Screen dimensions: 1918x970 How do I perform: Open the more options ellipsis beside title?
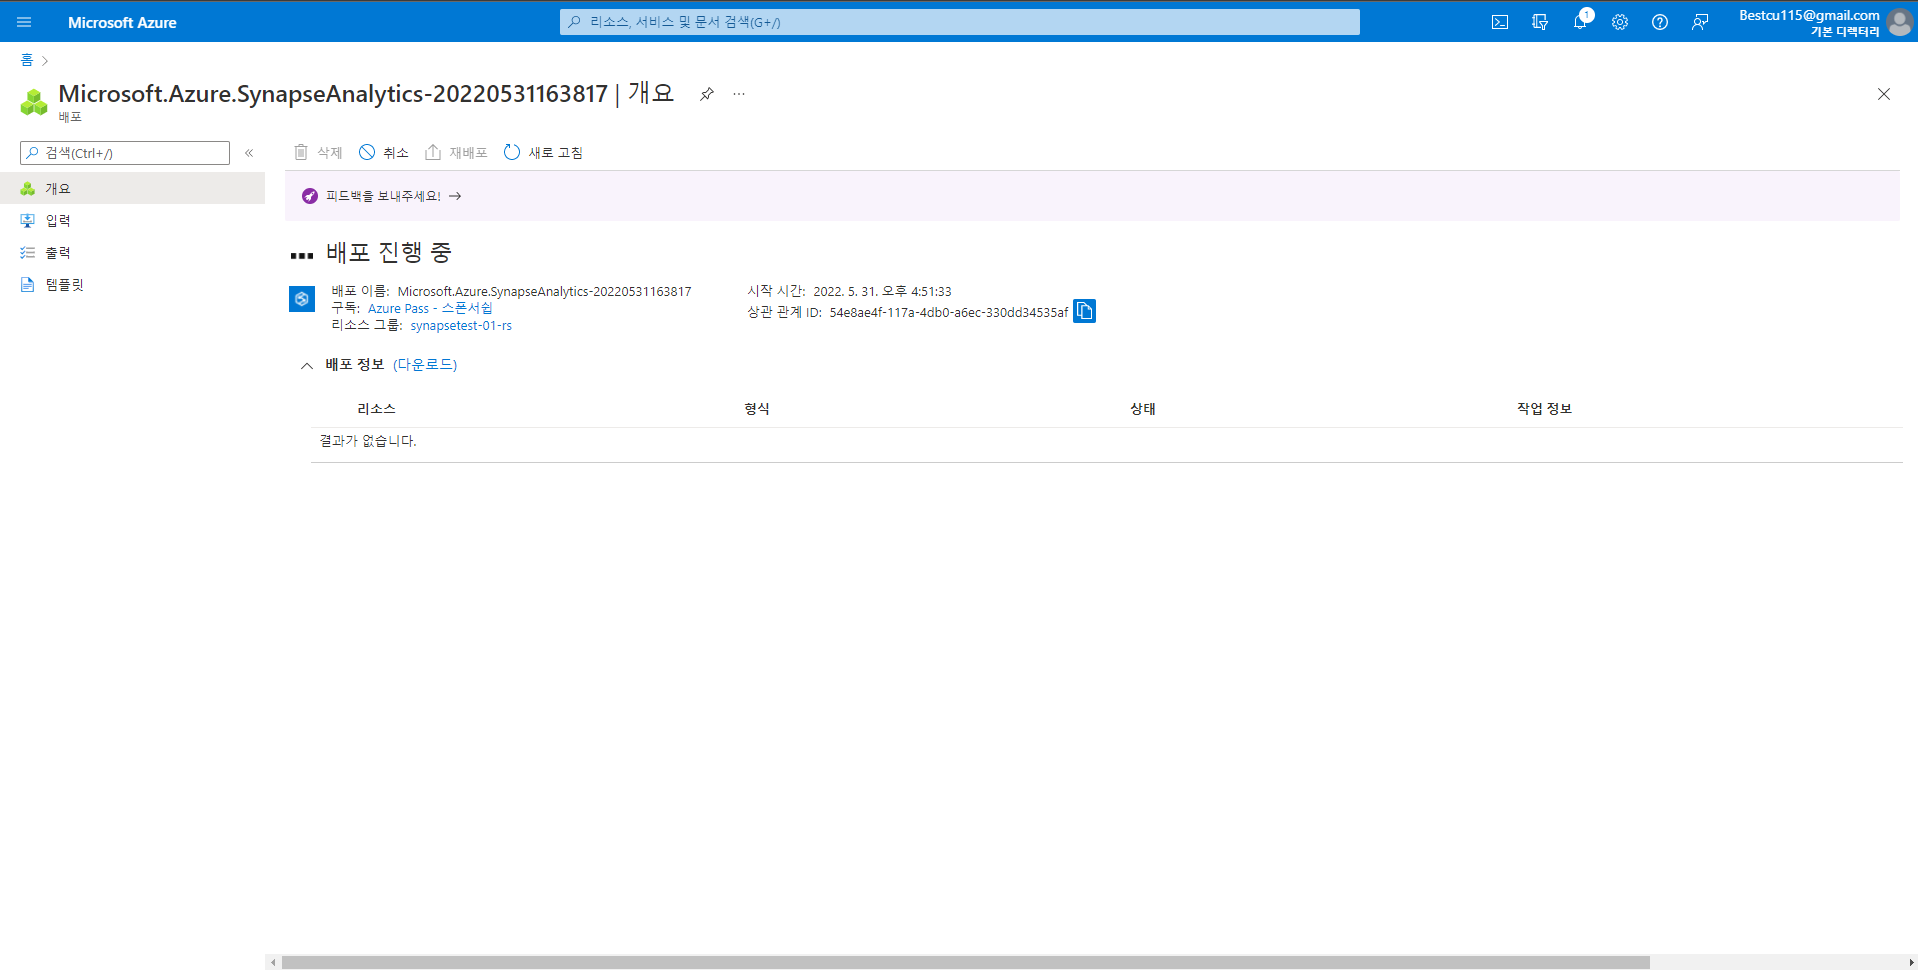click(739, 94)
